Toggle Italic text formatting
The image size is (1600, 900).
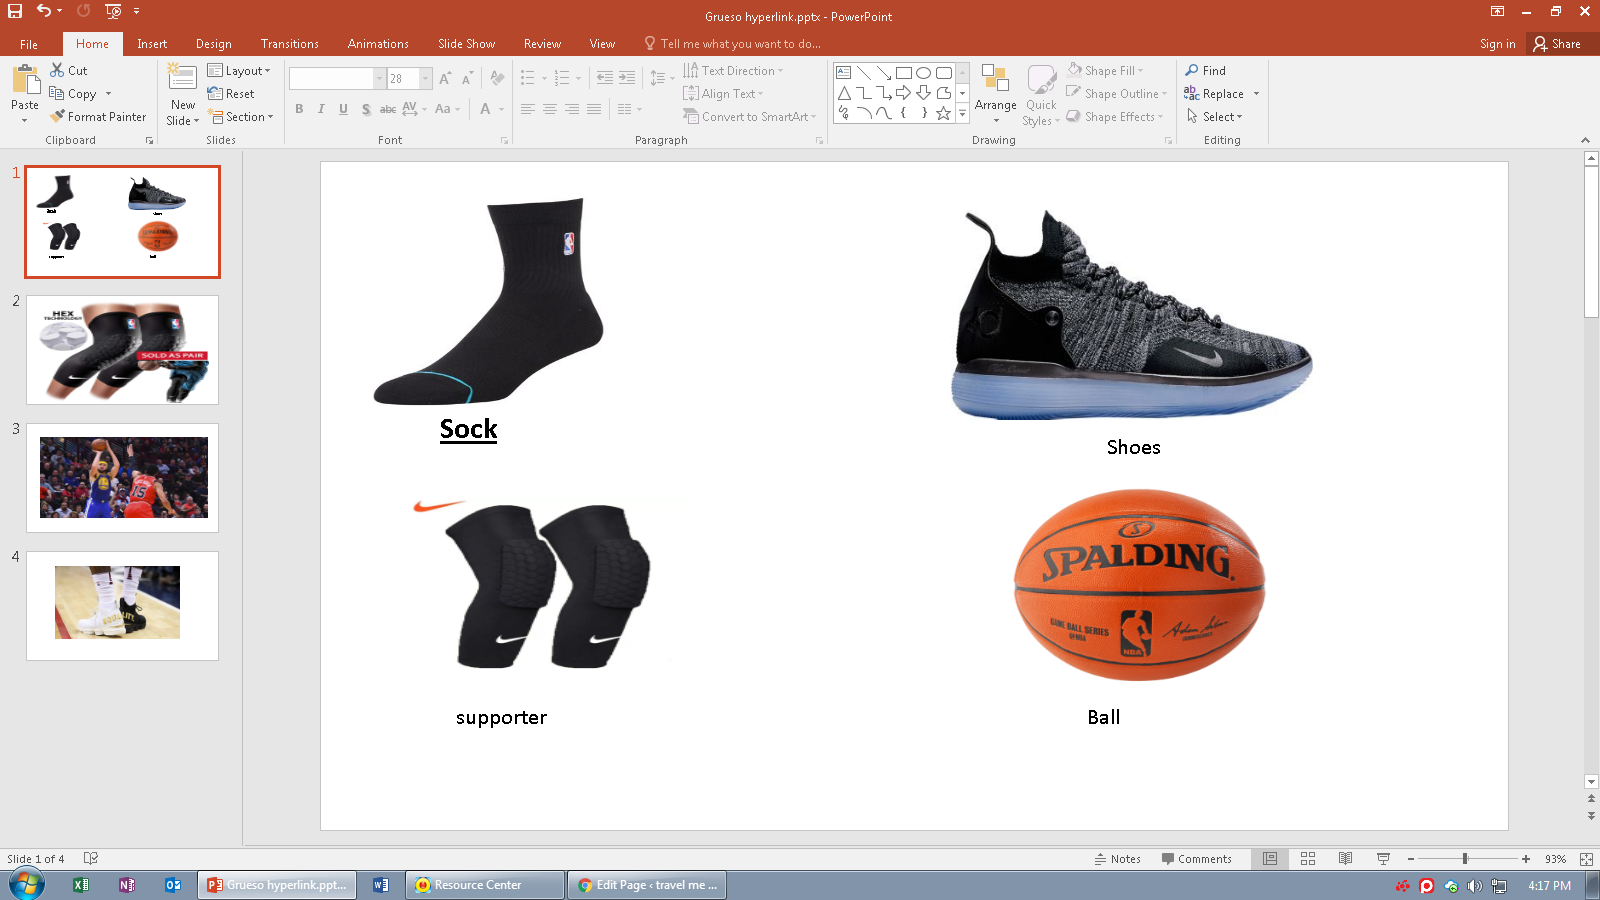pos(321,109)
